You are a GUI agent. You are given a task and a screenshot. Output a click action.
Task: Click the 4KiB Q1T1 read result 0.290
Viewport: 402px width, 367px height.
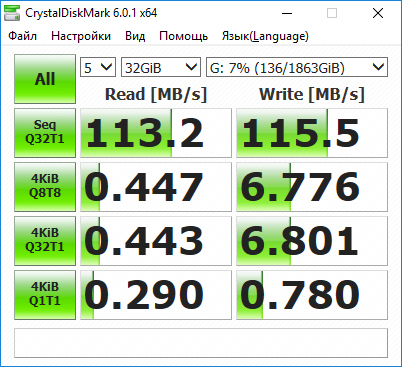(x=156, y=295)
